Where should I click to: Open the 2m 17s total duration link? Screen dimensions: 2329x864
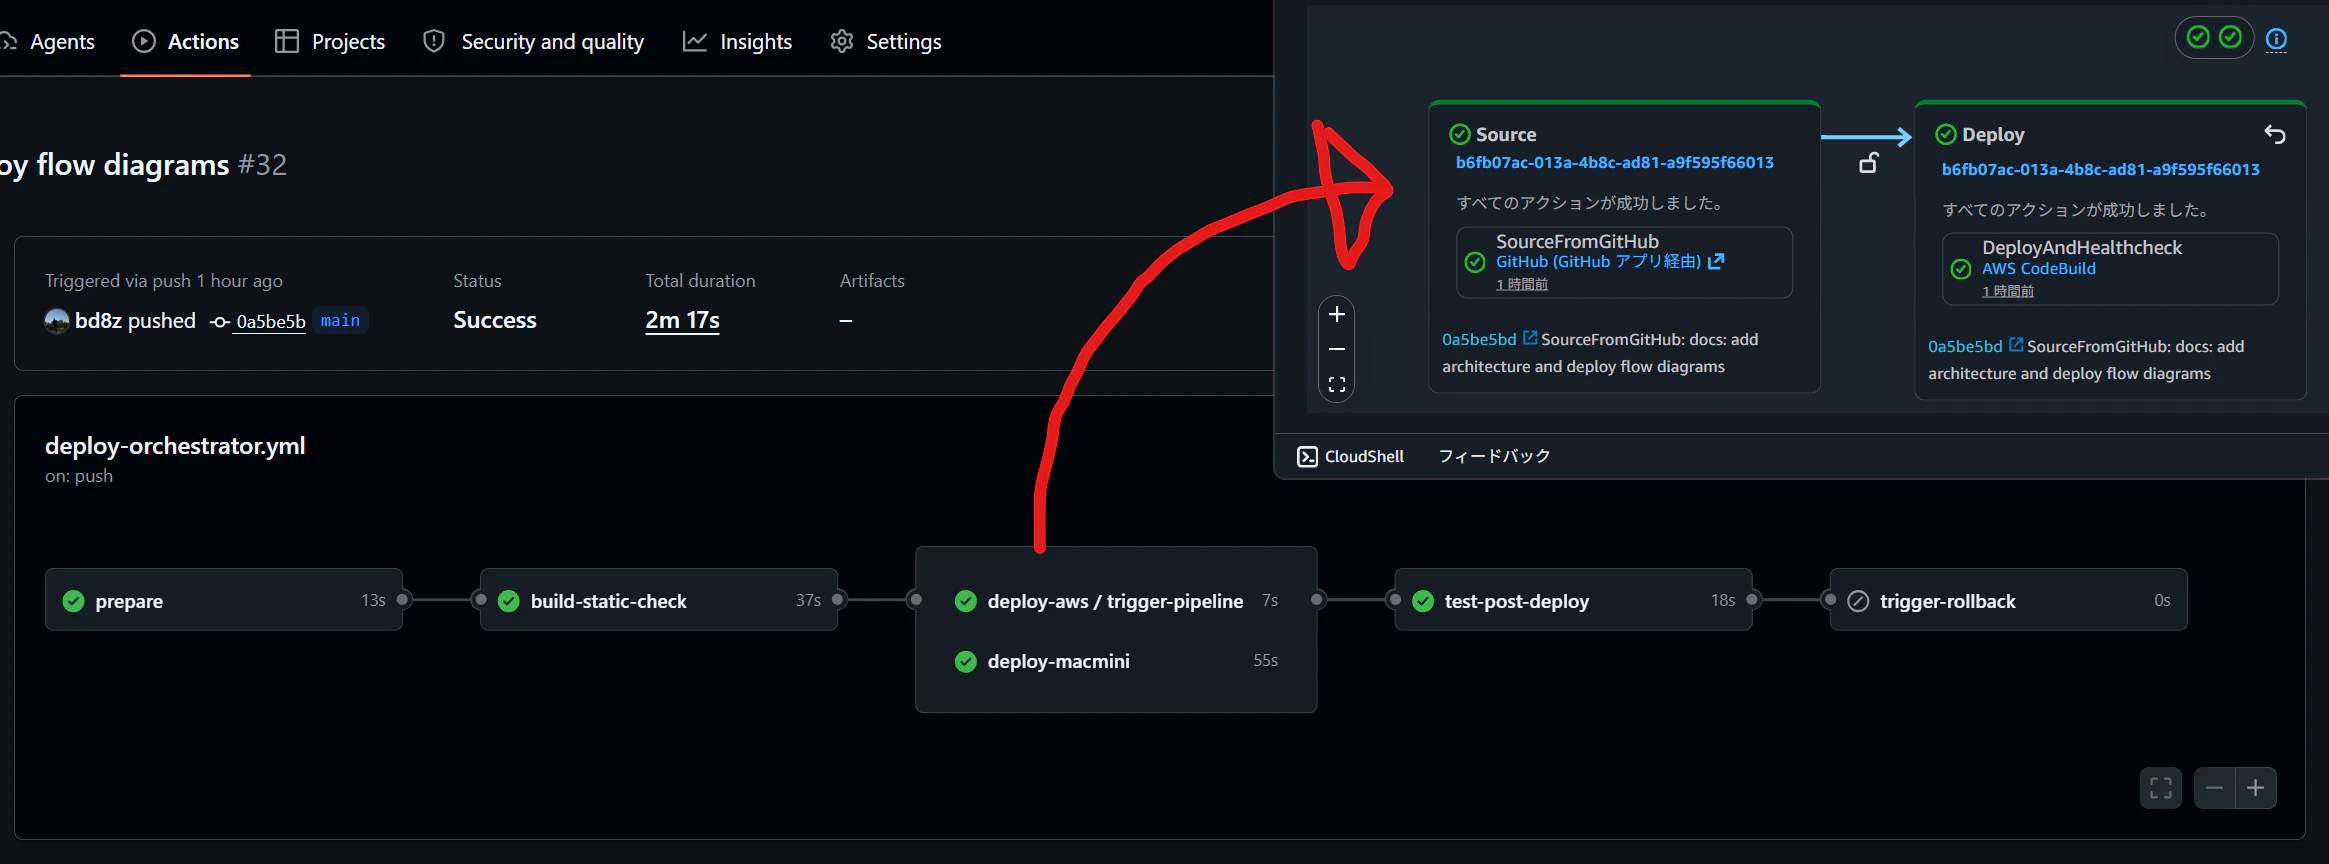click(682, 320)
